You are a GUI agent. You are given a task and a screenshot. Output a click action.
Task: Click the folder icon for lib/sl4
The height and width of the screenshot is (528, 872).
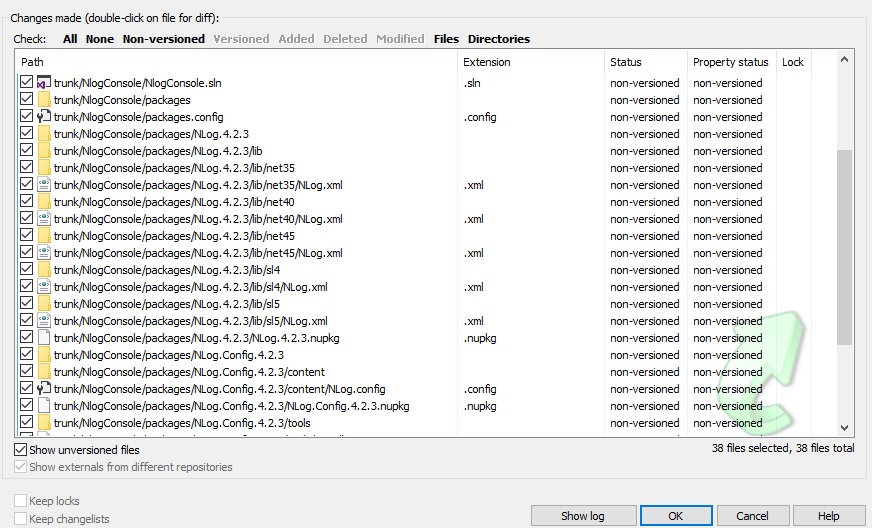coord(44,270)
